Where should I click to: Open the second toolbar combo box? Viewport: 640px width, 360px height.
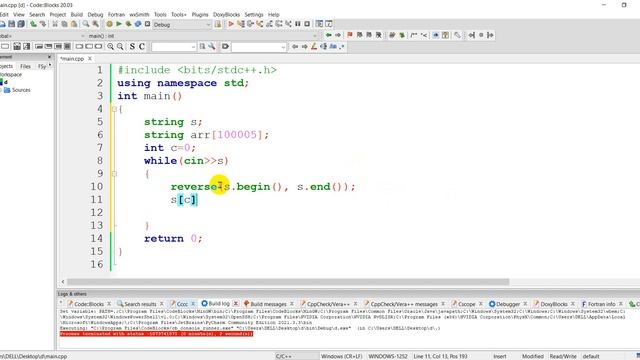(259, 47)
